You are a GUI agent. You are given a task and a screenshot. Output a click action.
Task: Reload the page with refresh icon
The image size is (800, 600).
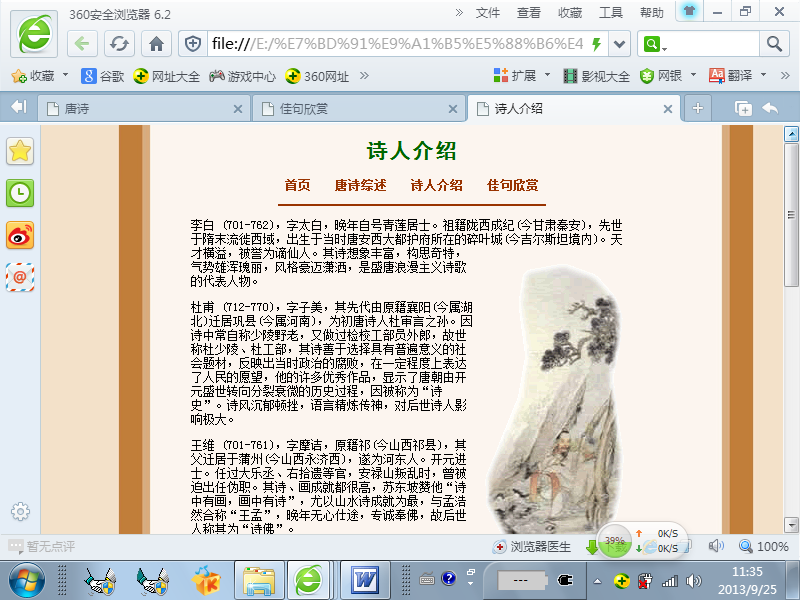(x=120, y=44)
